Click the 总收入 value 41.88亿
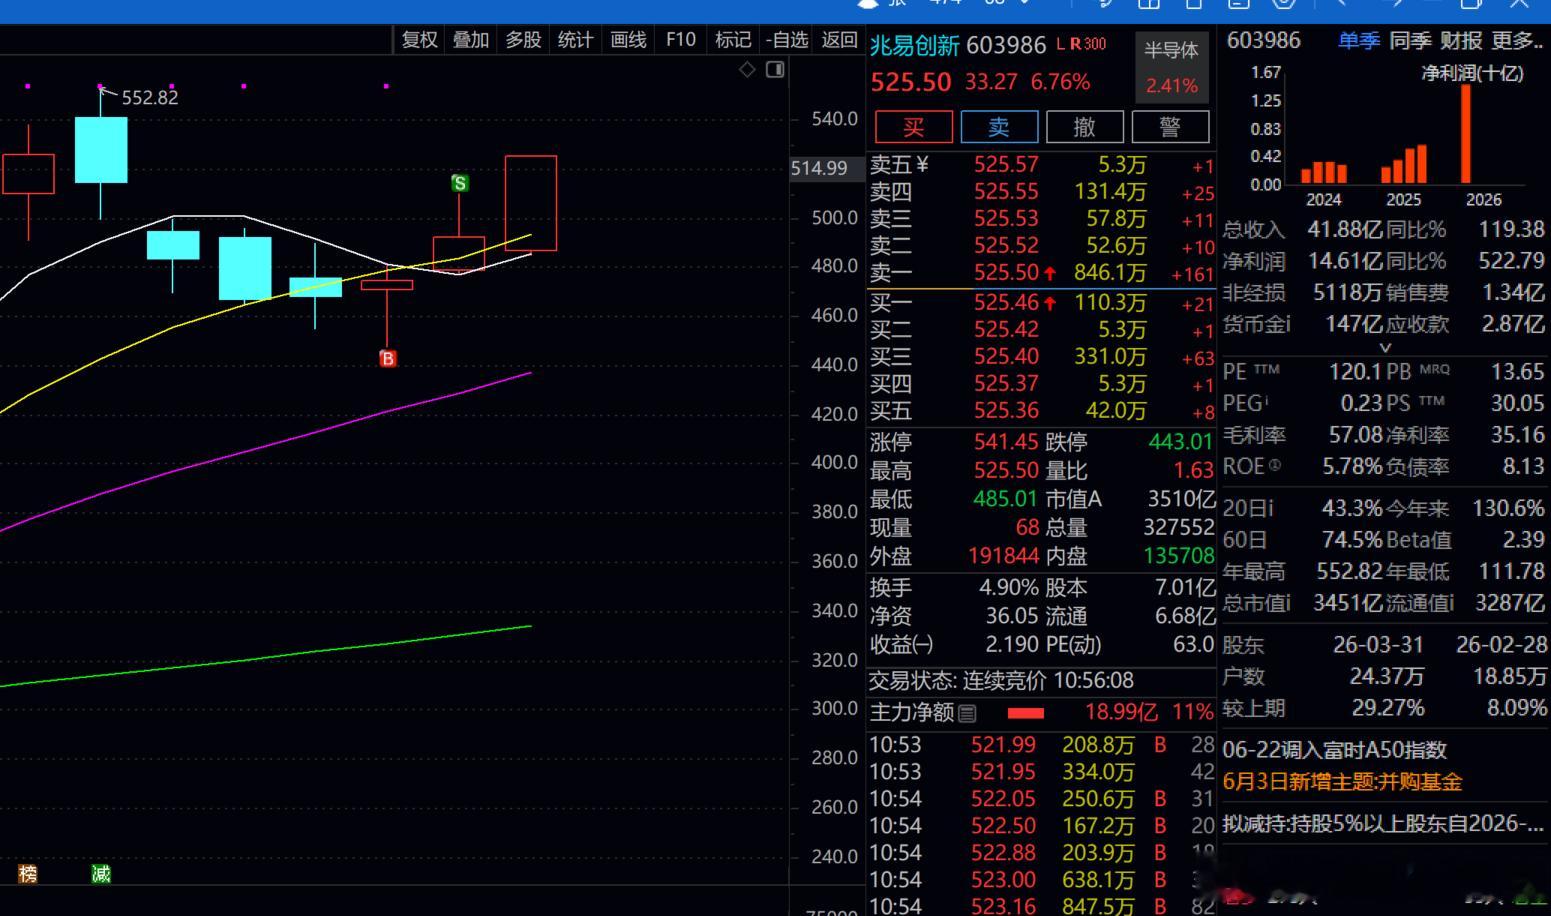This screenshot has height=916, width=1551. 1345,230
